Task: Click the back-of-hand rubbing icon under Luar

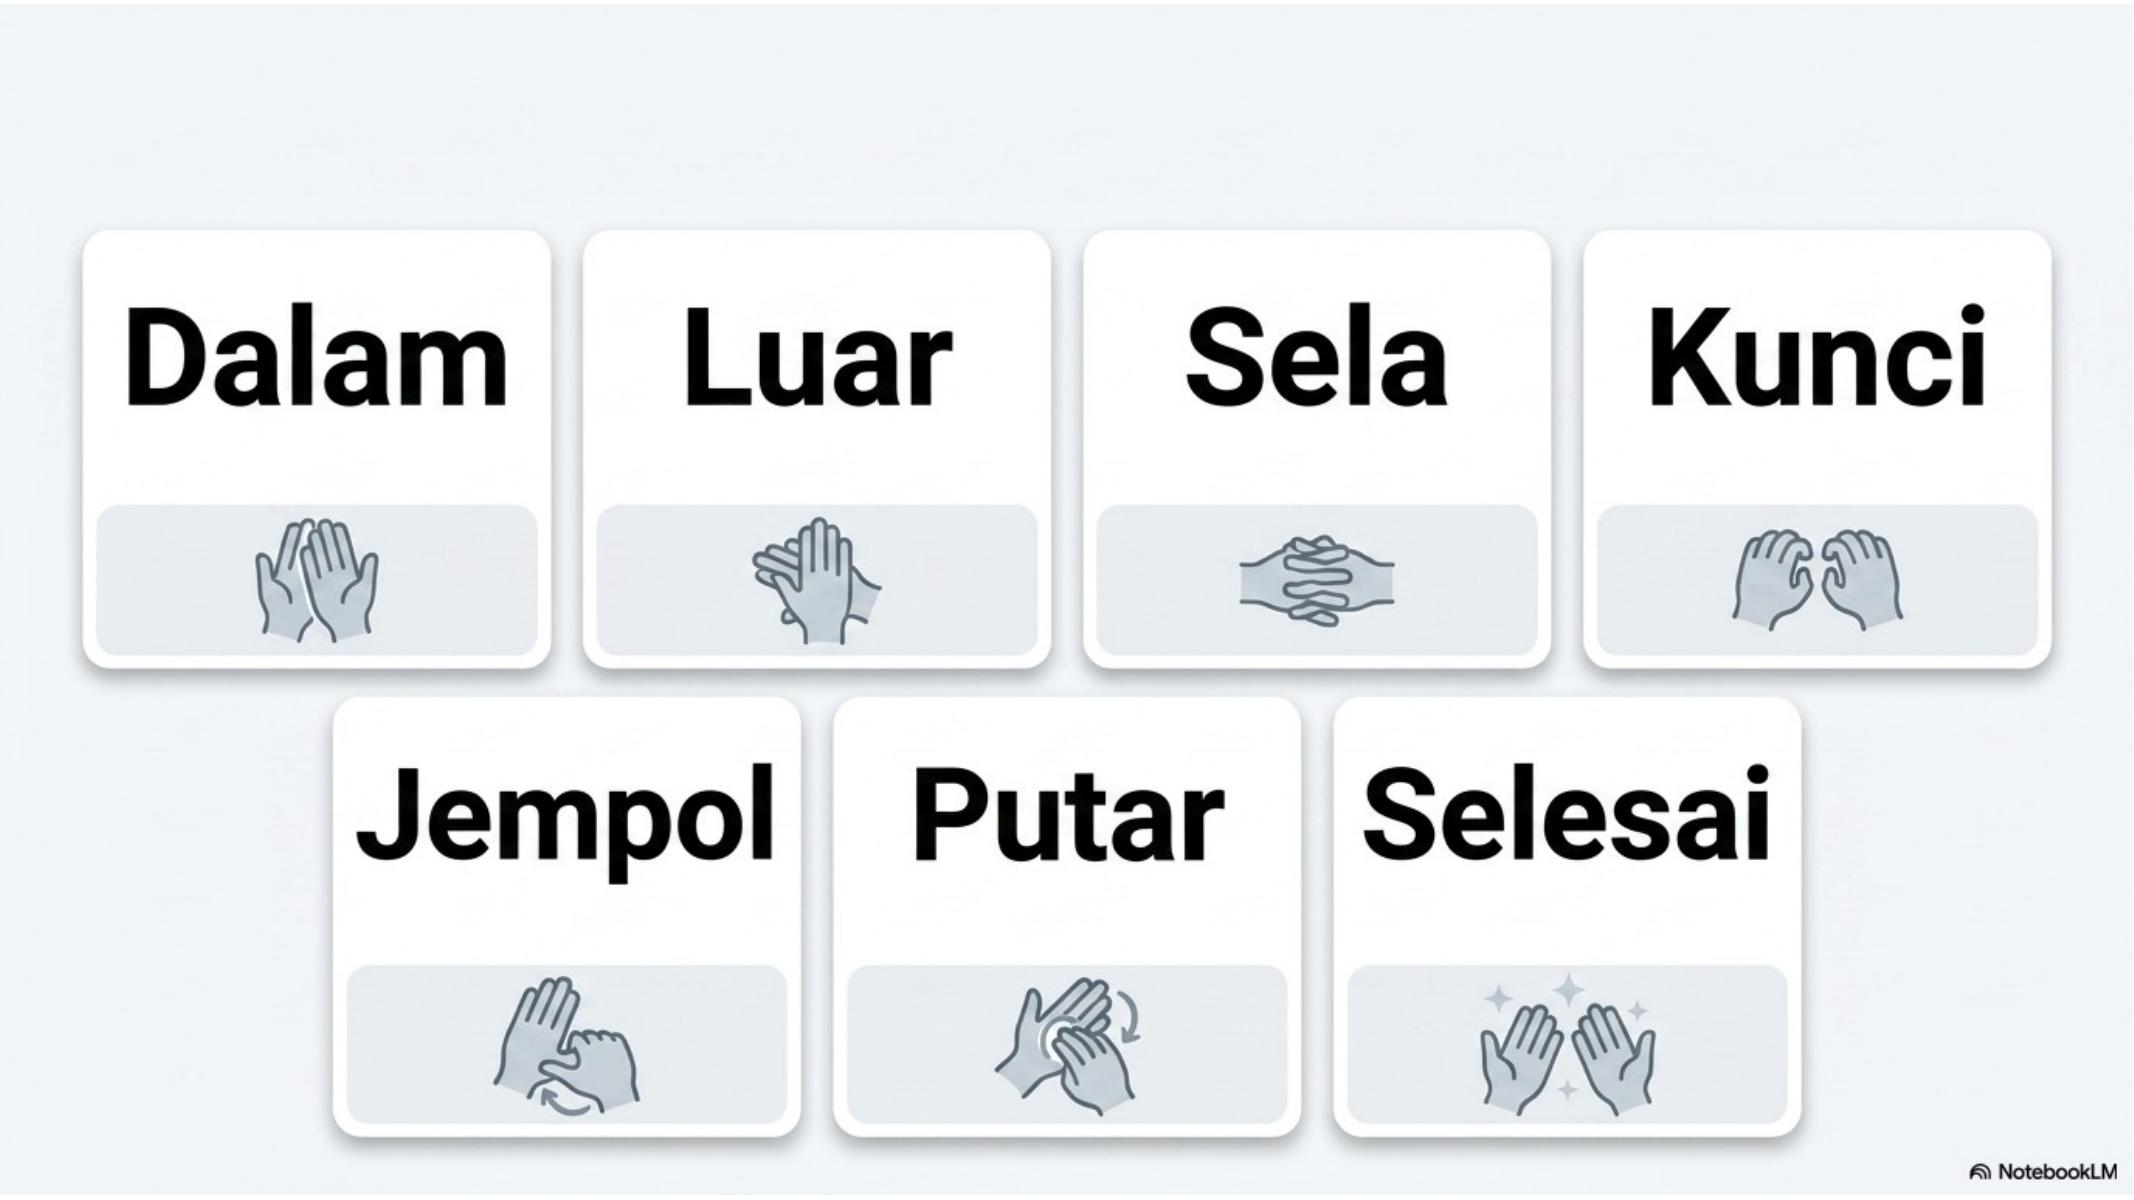Action: (x=816, y=581)
